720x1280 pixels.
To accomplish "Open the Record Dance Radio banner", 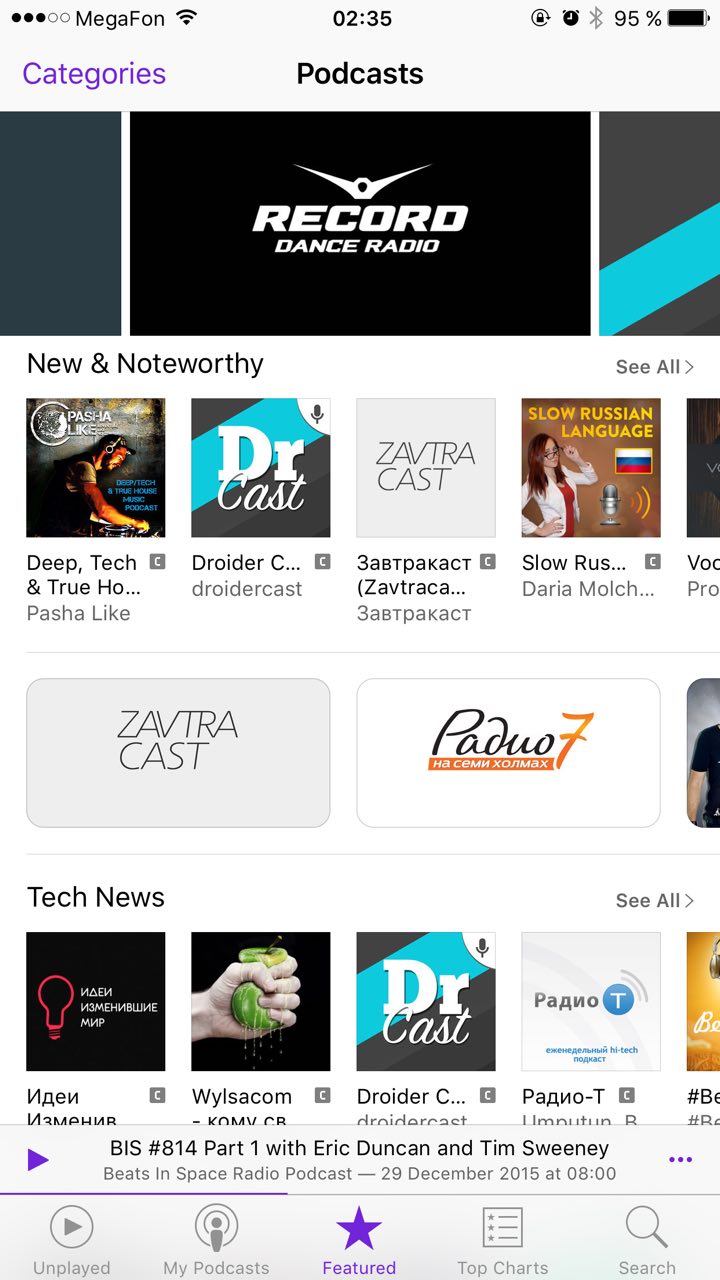I will point(360,223).
